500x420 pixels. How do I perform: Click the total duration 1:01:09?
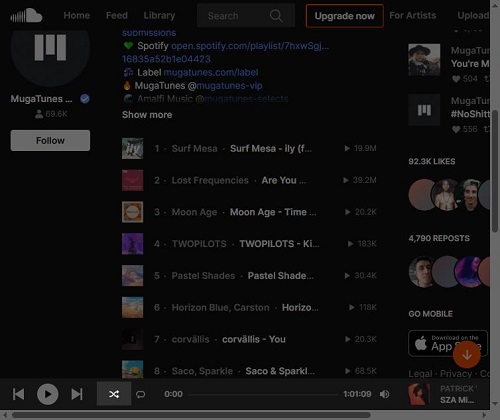[x=357, y=394]
